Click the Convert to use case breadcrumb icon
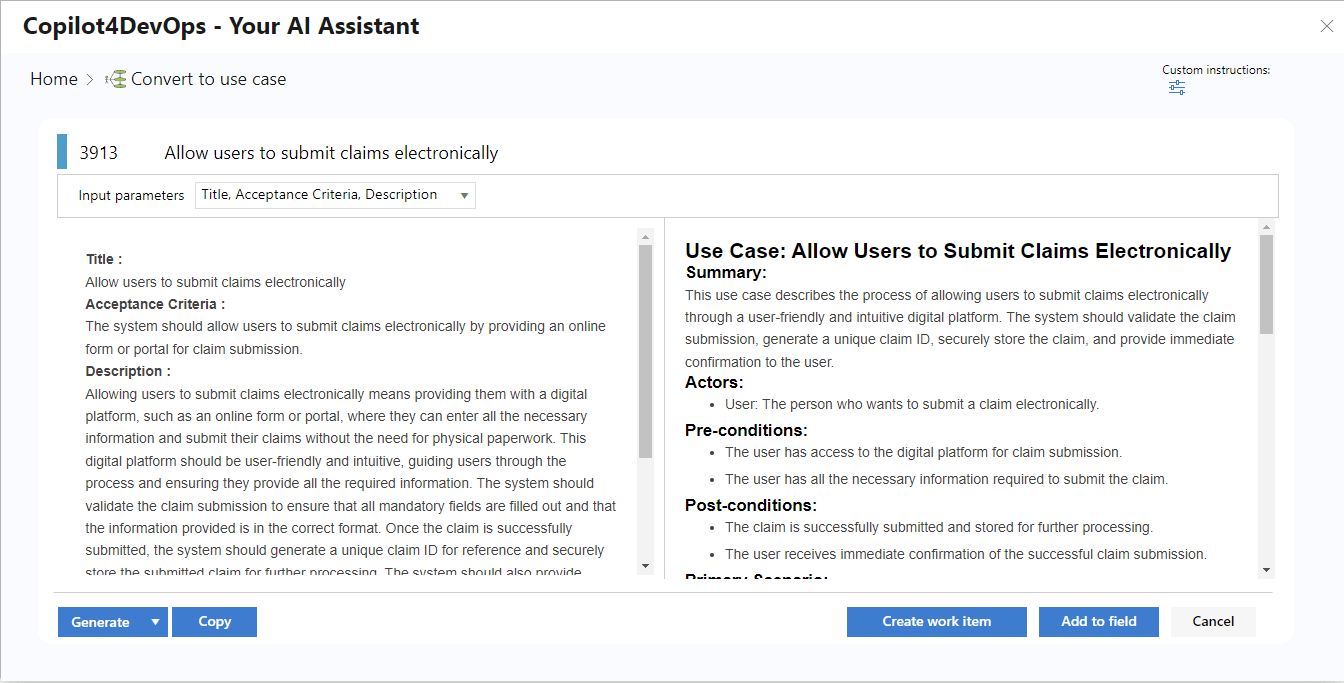The height and width of the screenshot is (683, 1344). point(116,79)
